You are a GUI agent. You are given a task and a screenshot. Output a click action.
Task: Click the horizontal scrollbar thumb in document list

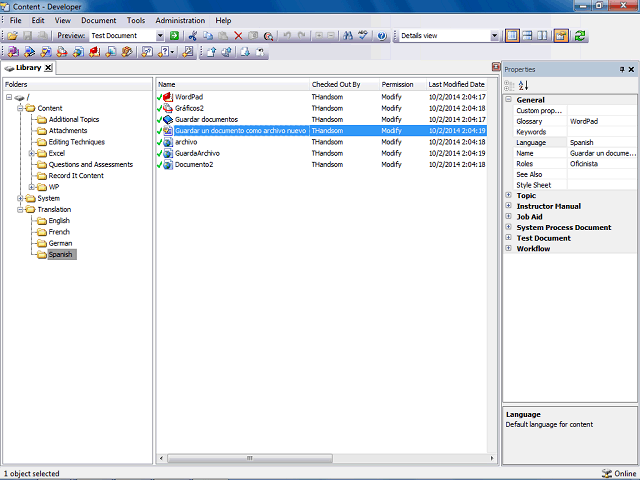pyautogui.click(x=249, y=458)
